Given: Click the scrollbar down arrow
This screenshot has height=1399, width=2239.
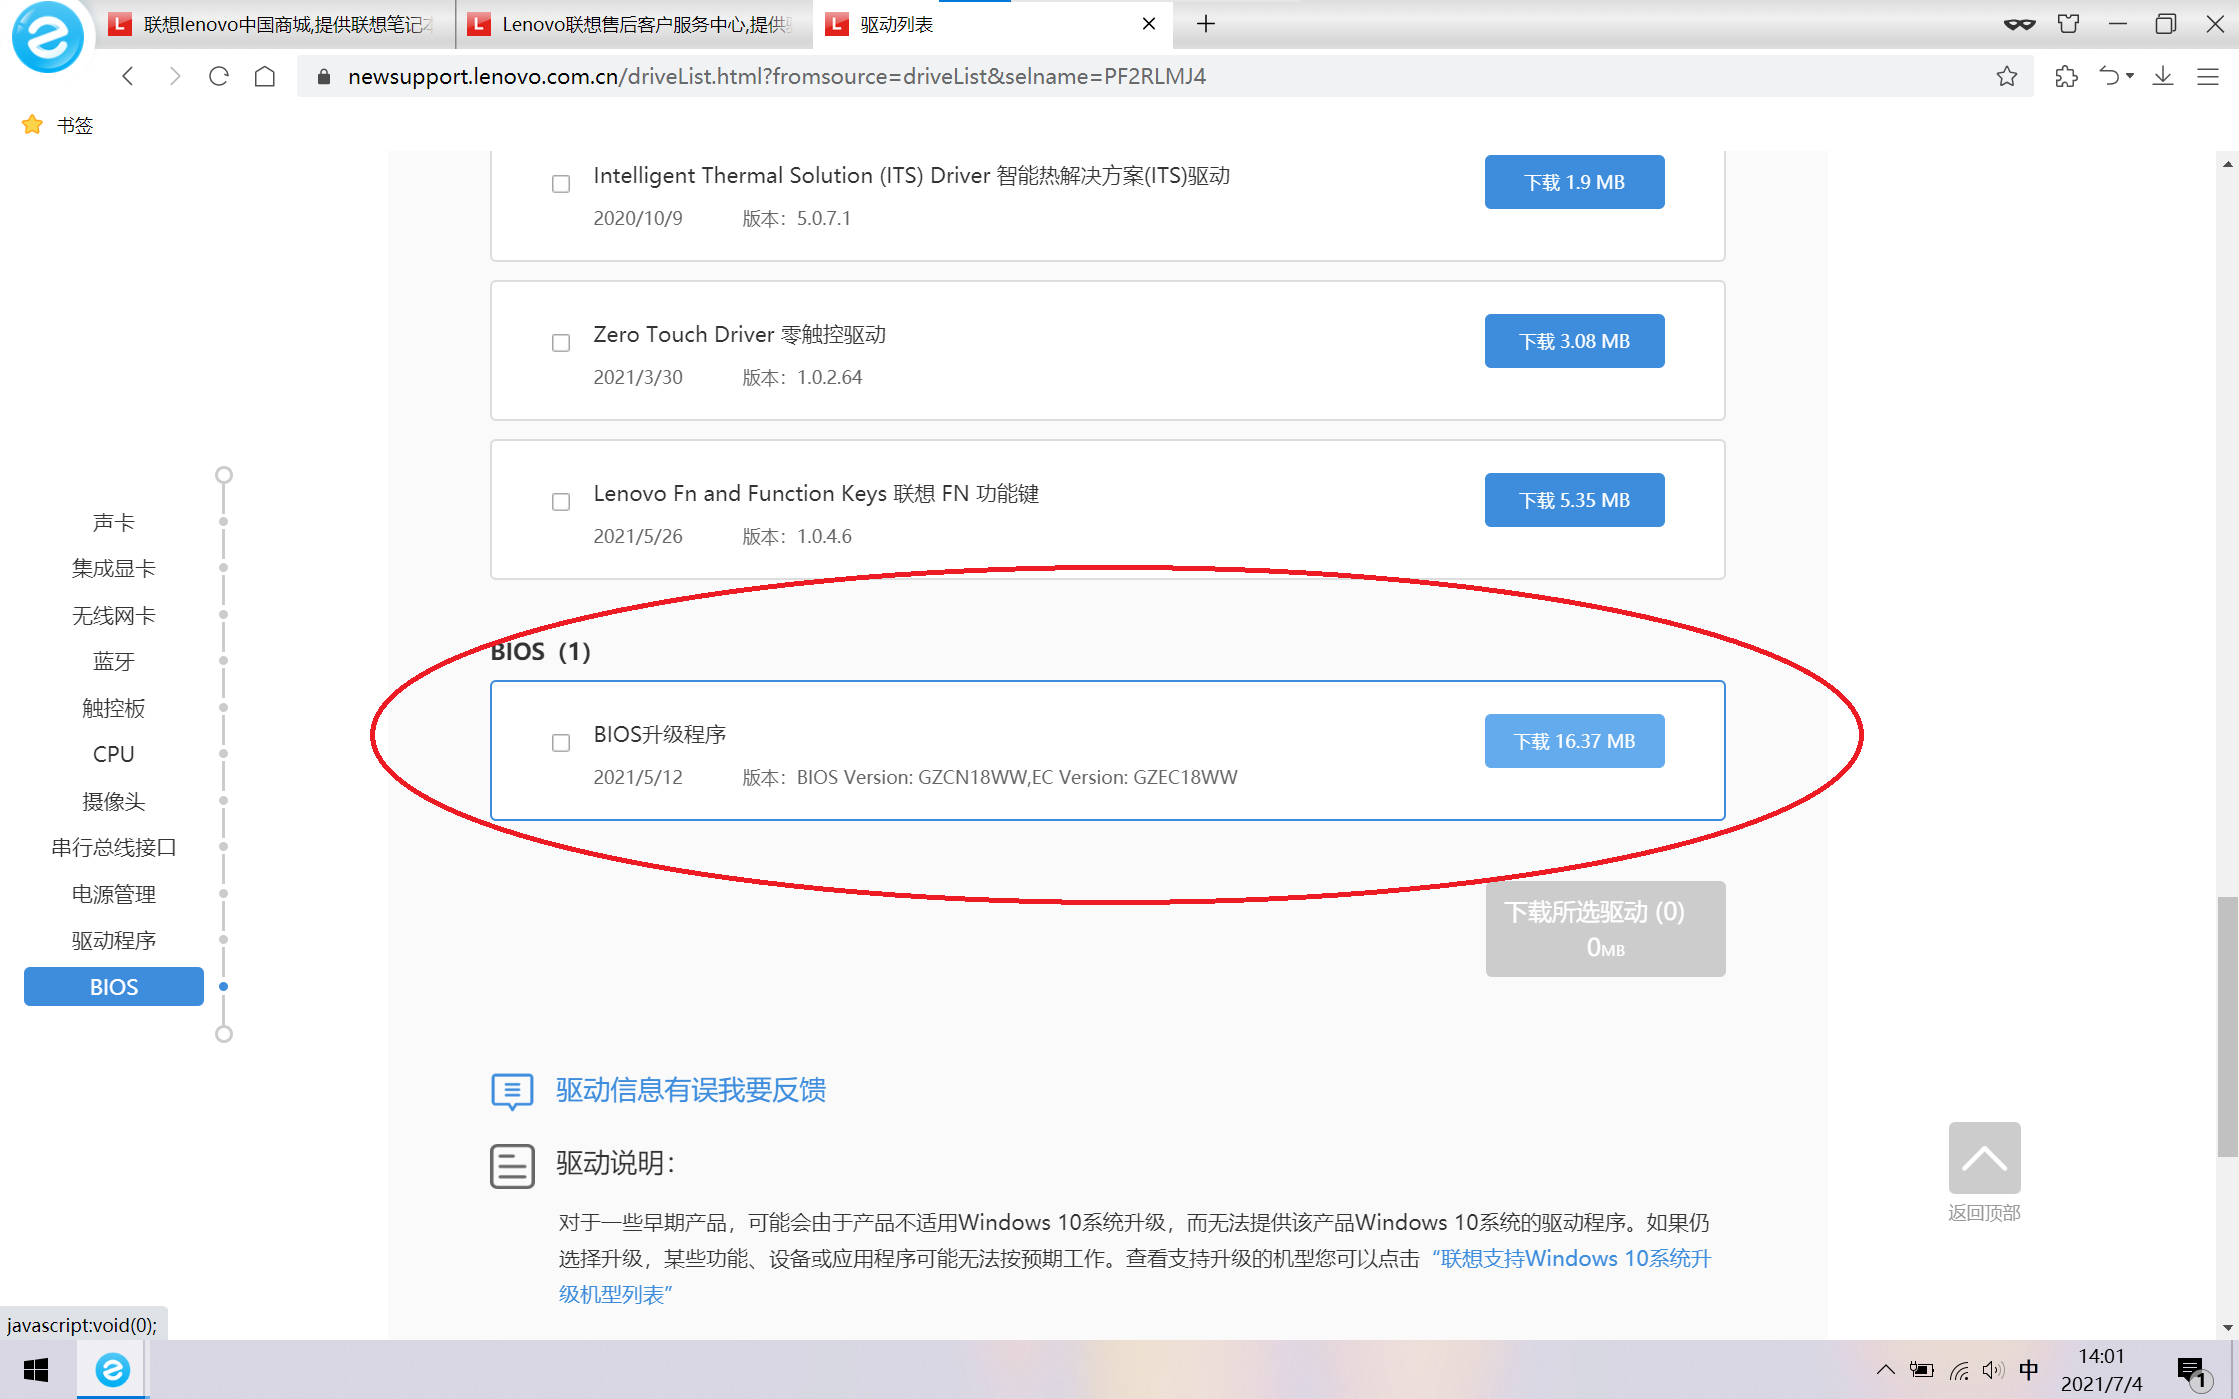Looking at the screenshot, I should pyautogui.click(x=2227, y=1328).
